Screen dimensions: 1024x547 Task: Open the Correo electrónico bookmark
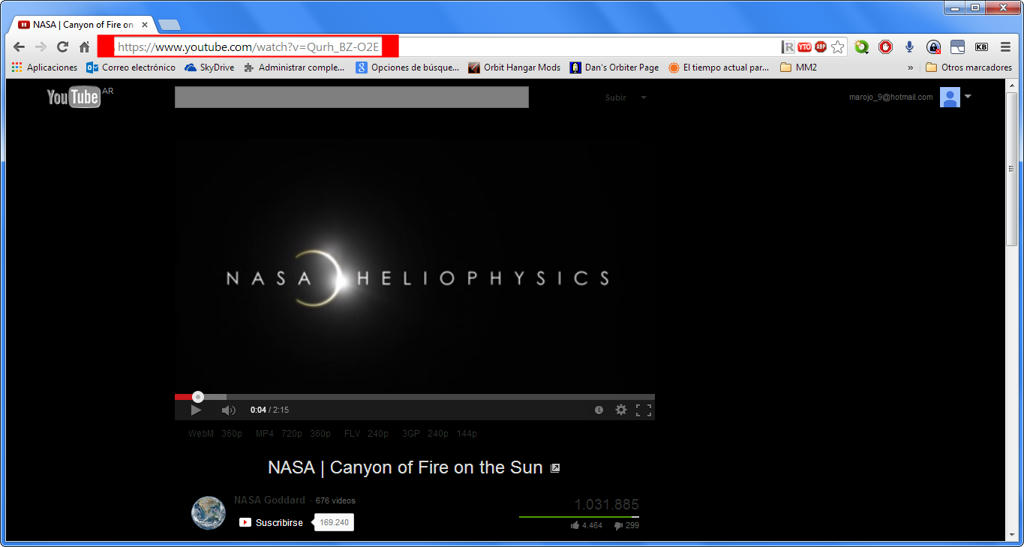pos(131,67)
